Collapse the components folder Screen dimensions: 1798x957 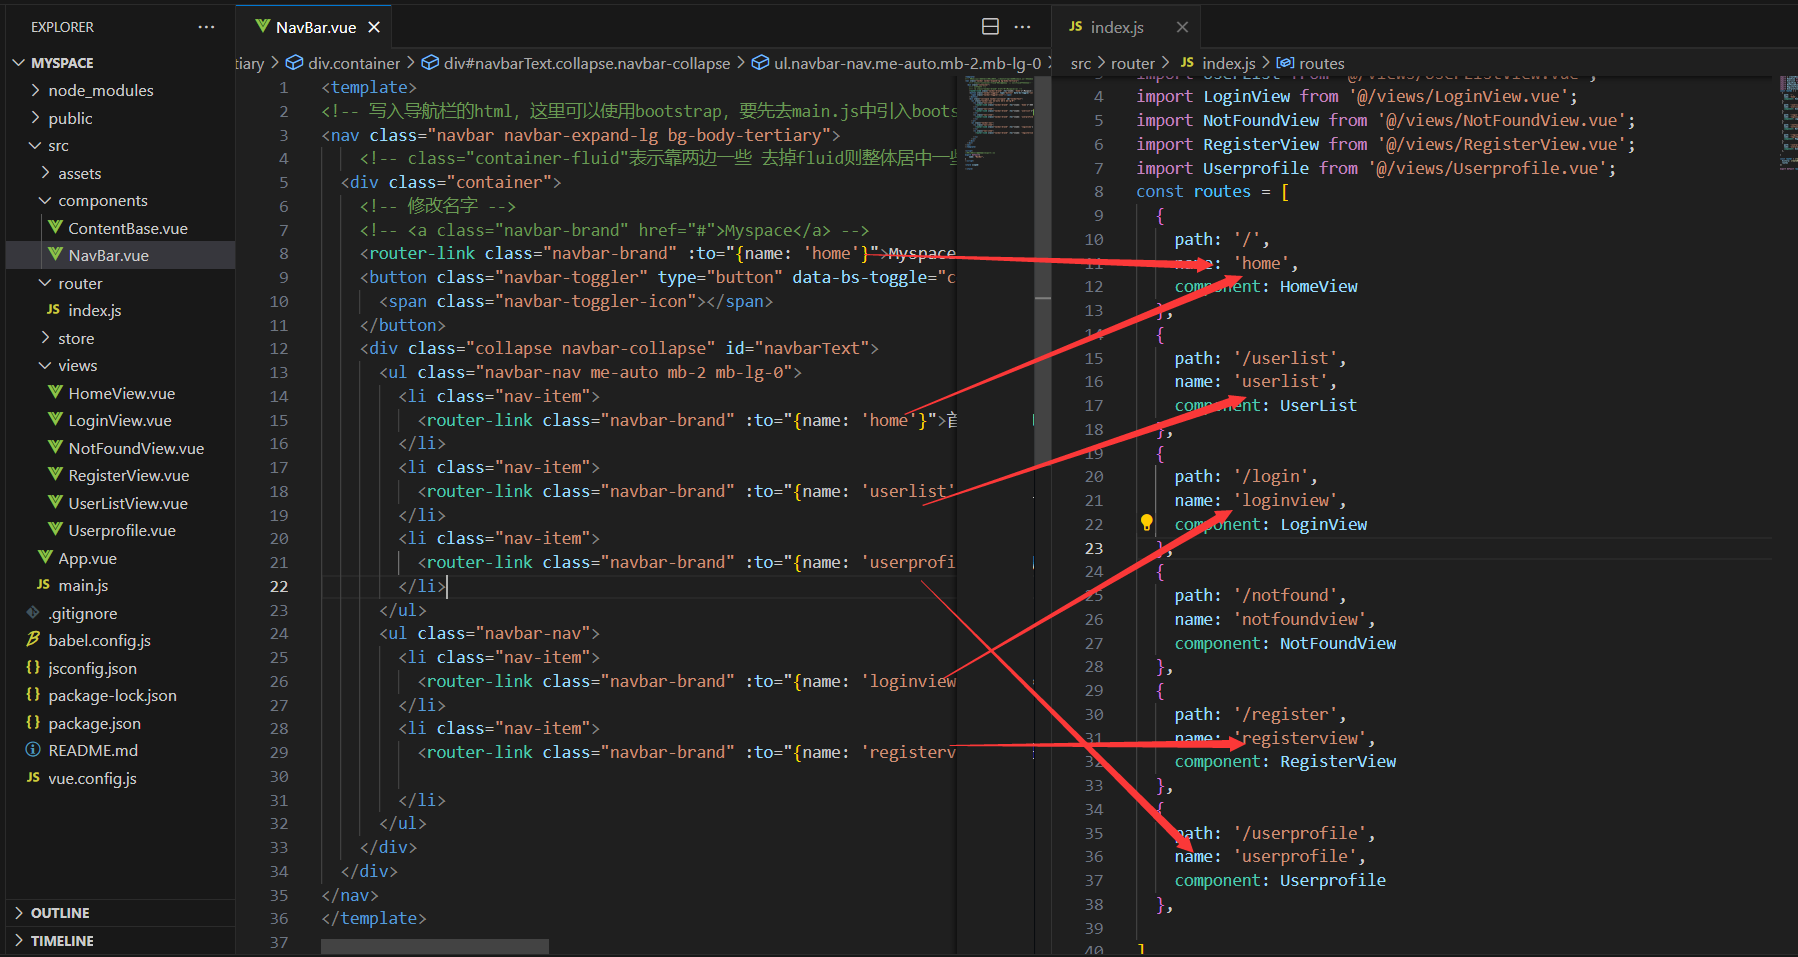pyautogui.click(x=46, y=200)
